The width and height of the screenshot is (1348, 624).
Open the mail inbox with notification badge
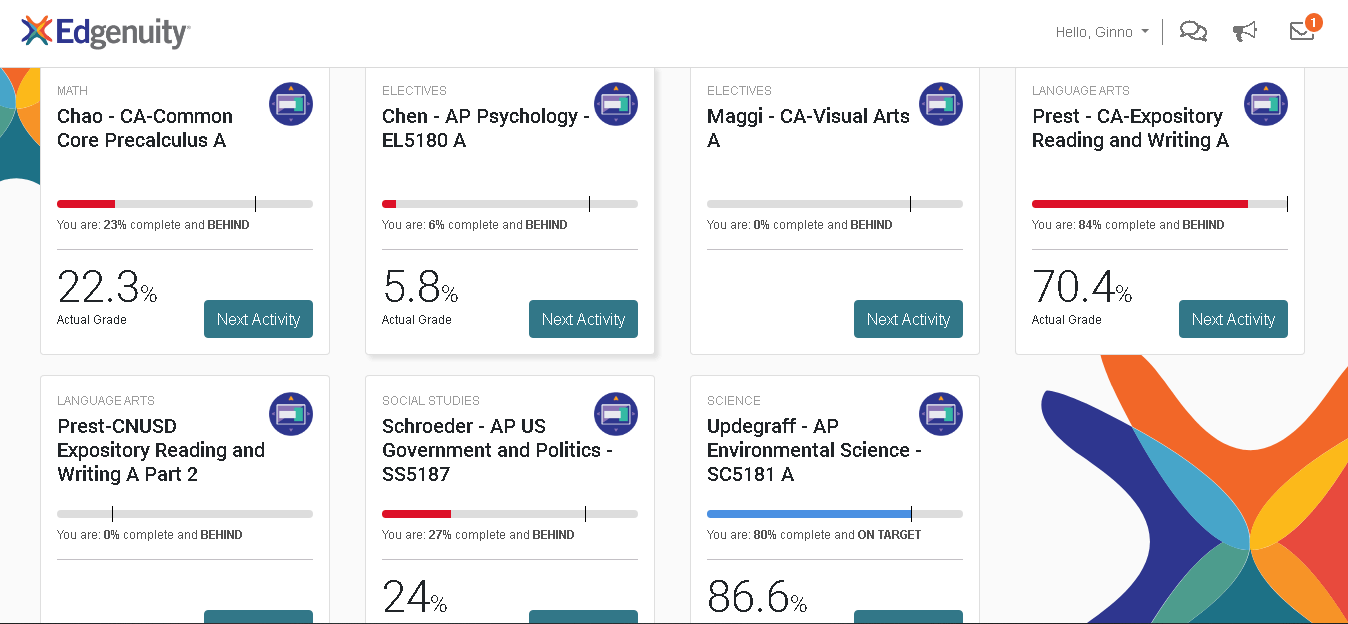pos(1304,29)
